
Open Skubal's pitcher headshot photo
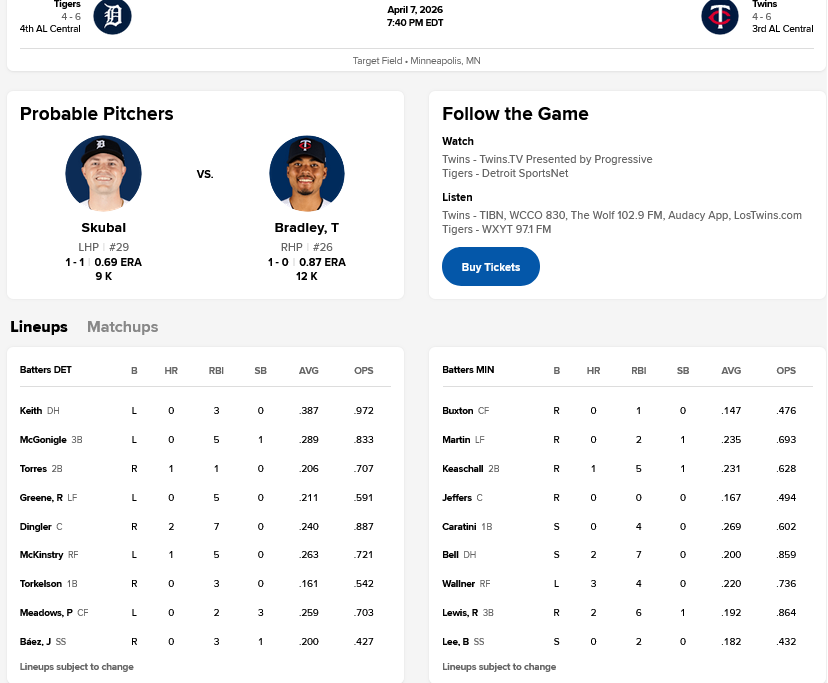tap(103, 173)
